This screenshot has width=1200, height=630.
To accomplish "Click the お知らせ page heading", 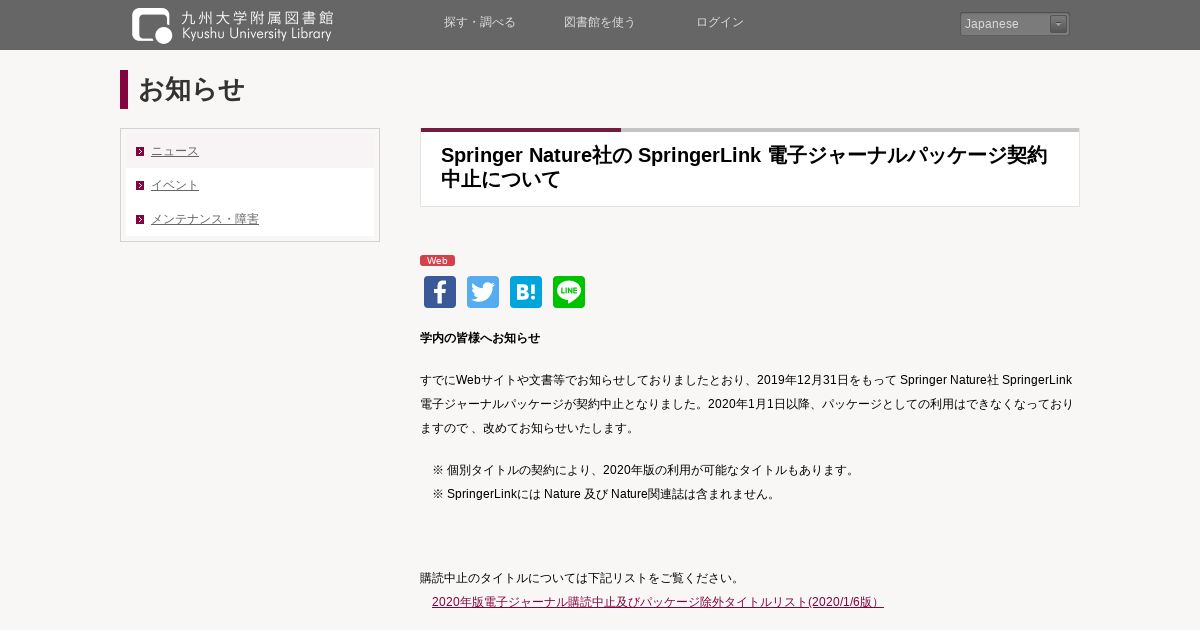I will point(191,90).
